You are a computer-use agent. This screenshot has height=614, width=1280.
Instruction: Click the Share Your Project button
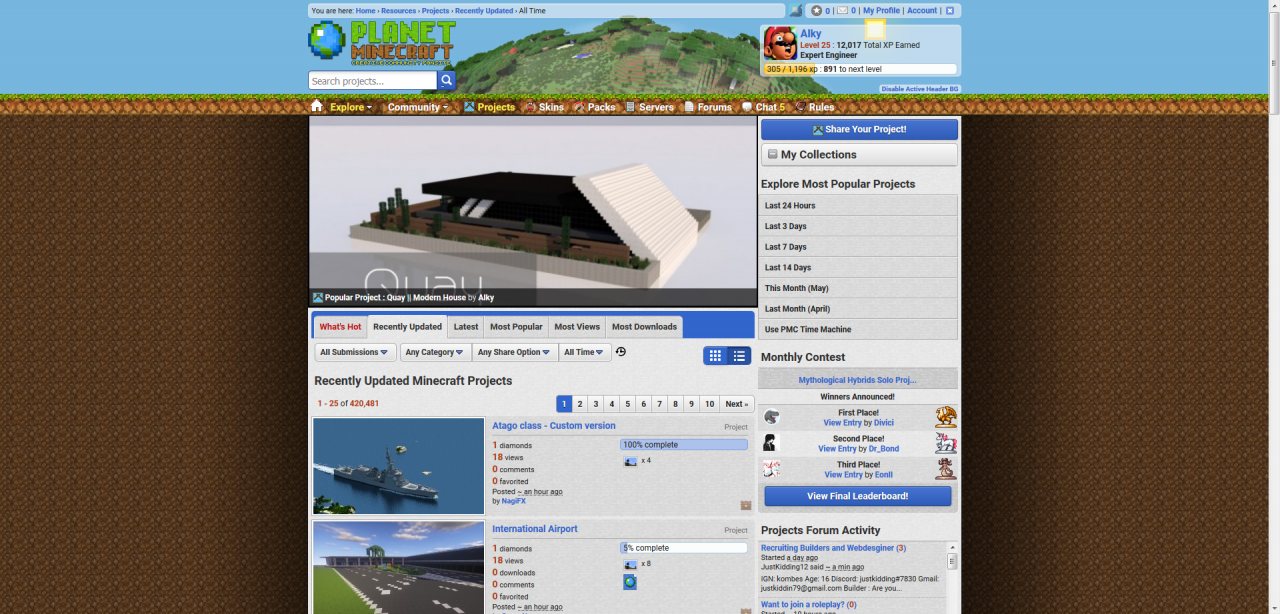(859, 129)
